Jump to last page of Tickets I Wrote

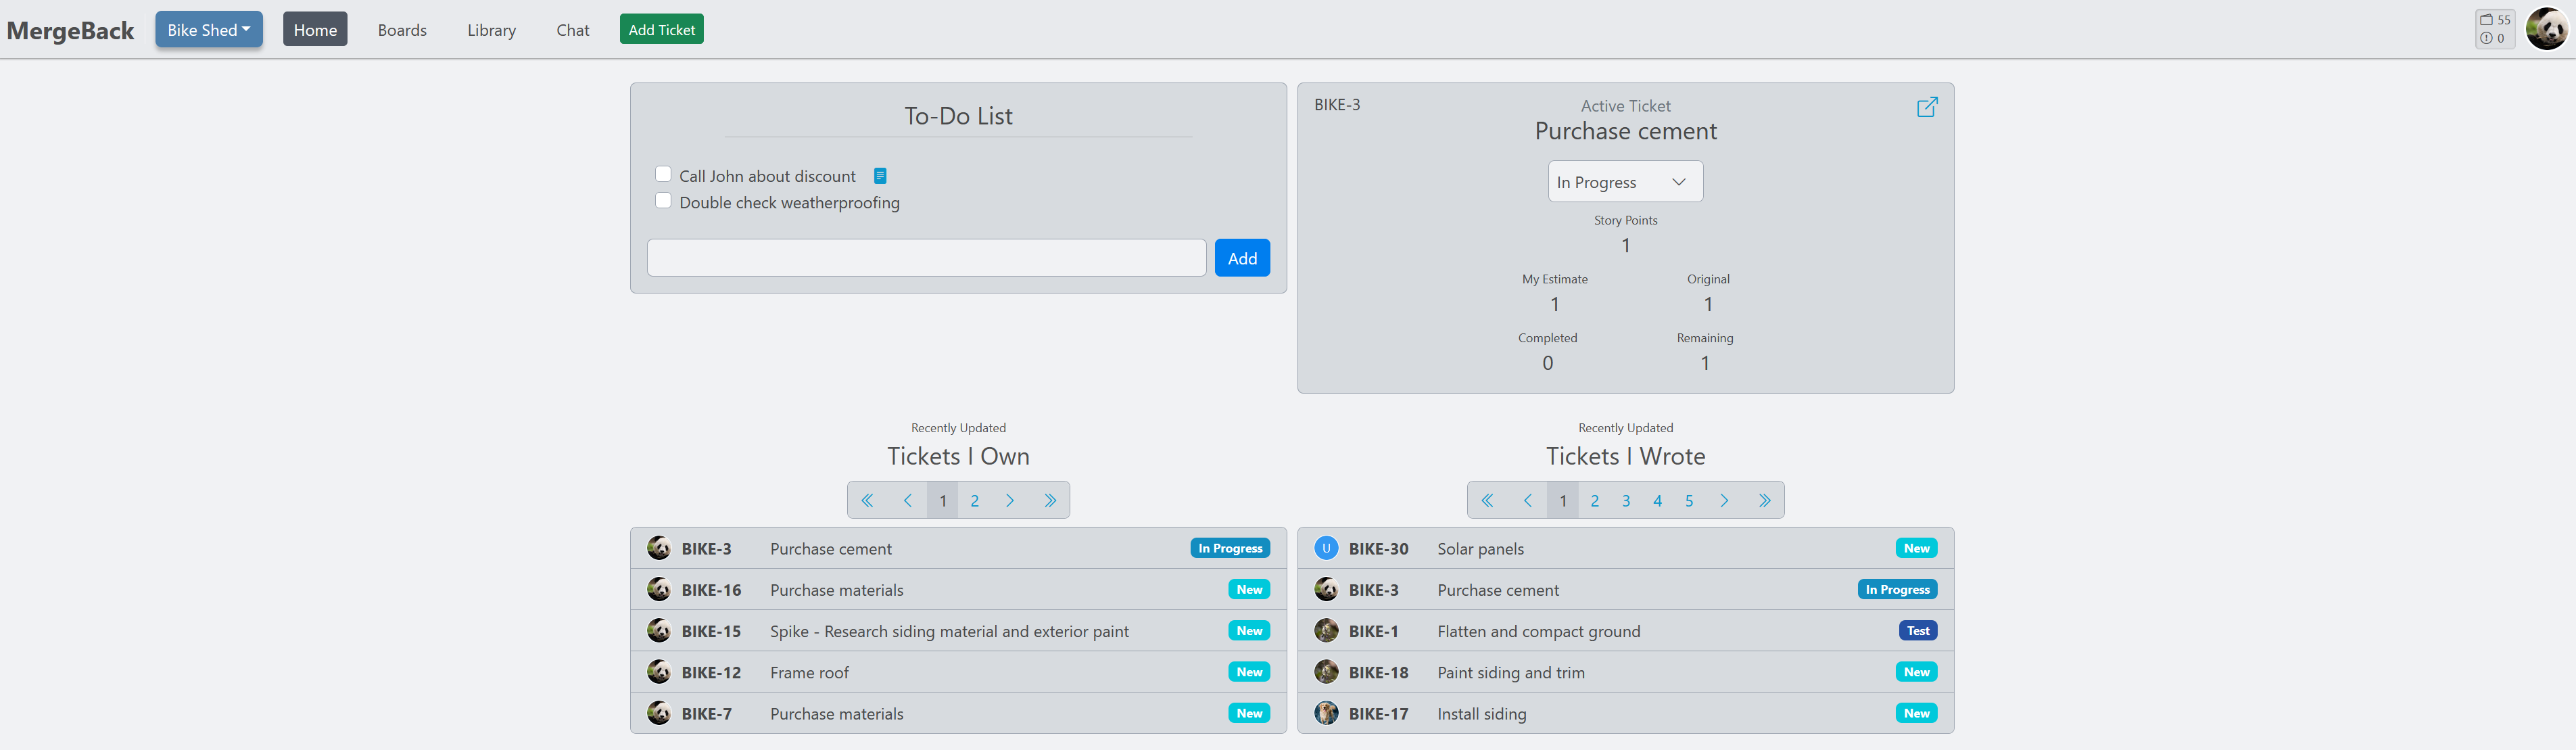(1764, 501)
